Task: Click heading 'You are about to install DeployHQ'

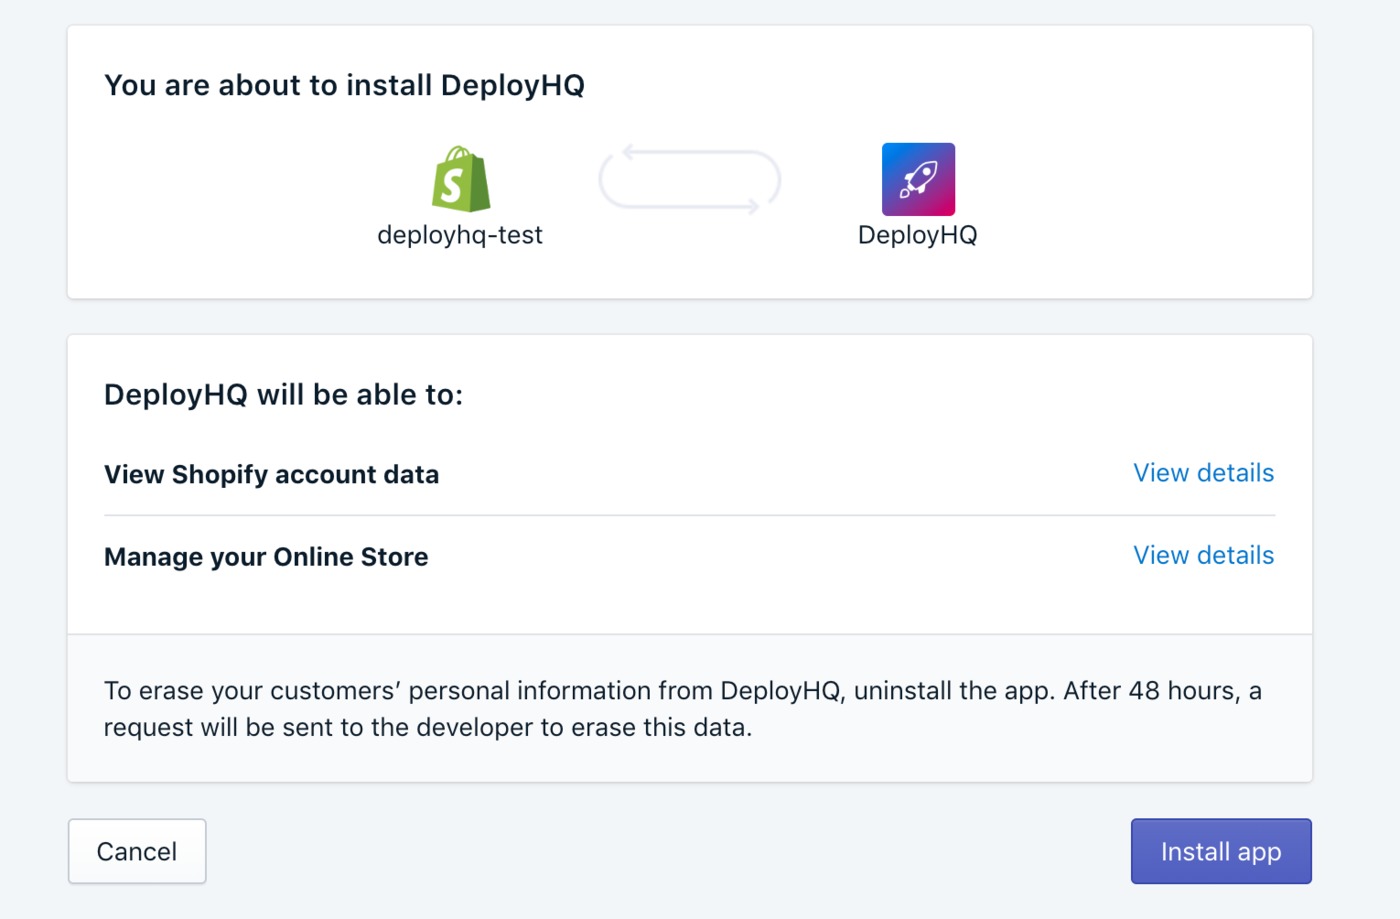Action: pos(344,85)
